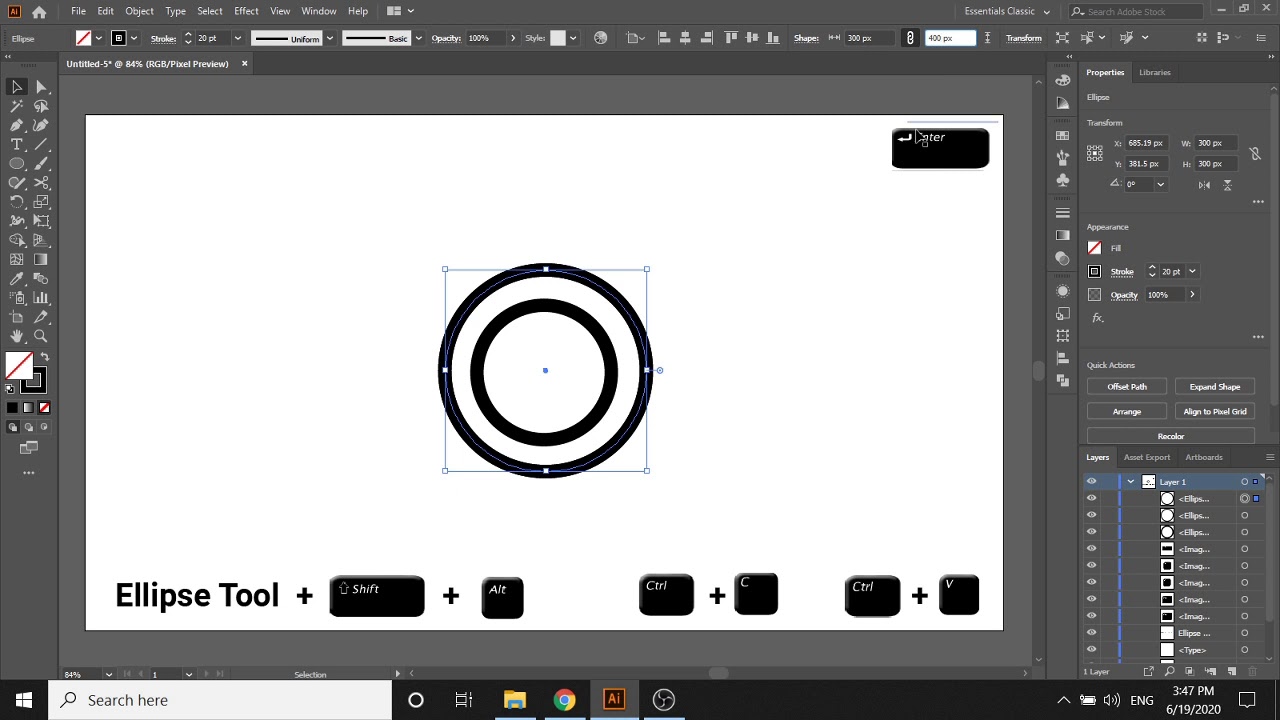The height and width of the screenshot is (720, 1280).
Task: Toggle constrain proportions in Transform panel
Action: tap(1255, 153)
